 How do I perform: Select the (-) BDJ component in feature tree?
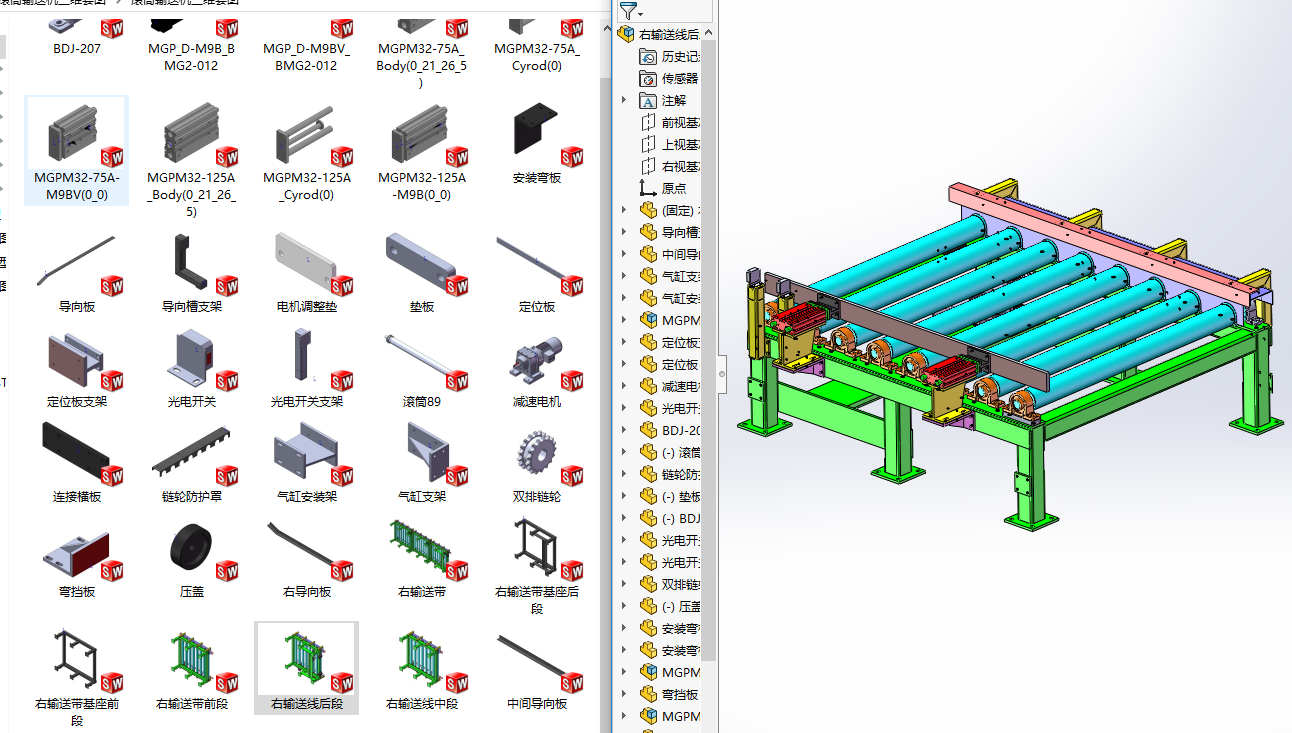(669, 518)
